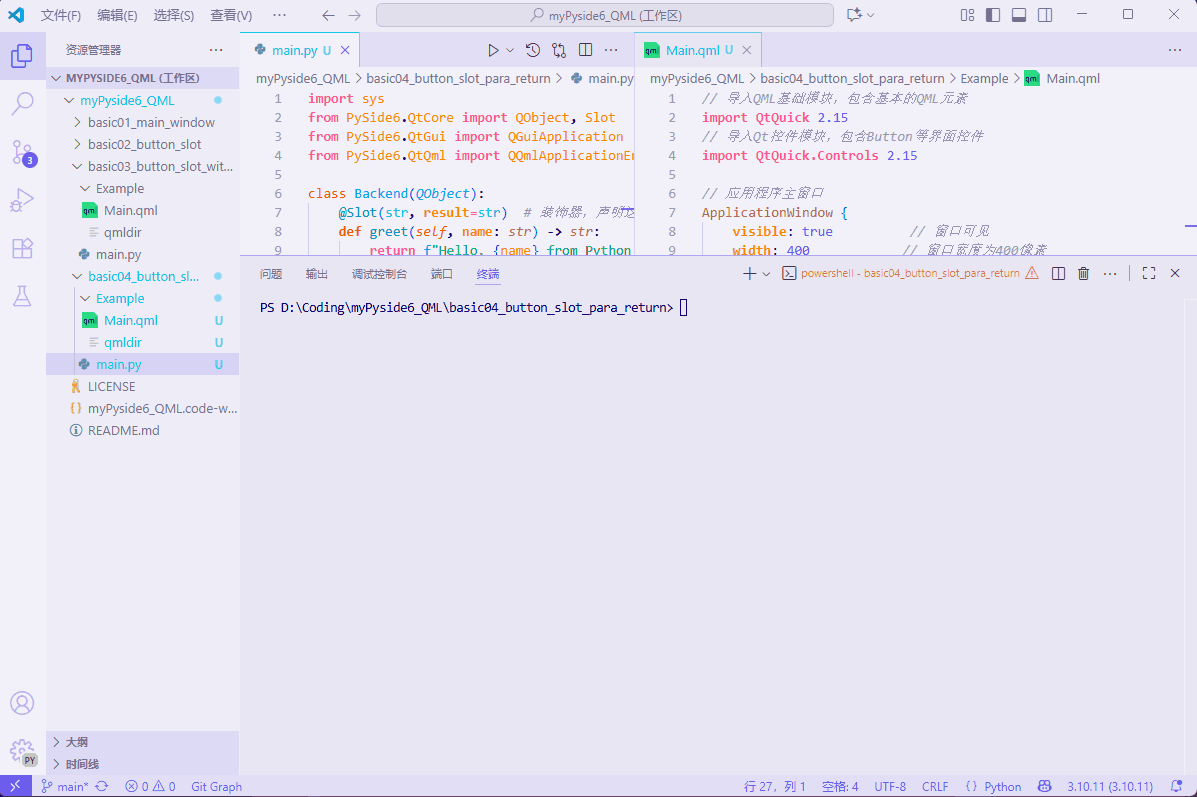Open the Extensions view
The image size is (1197, 797).
pos(22,248)
